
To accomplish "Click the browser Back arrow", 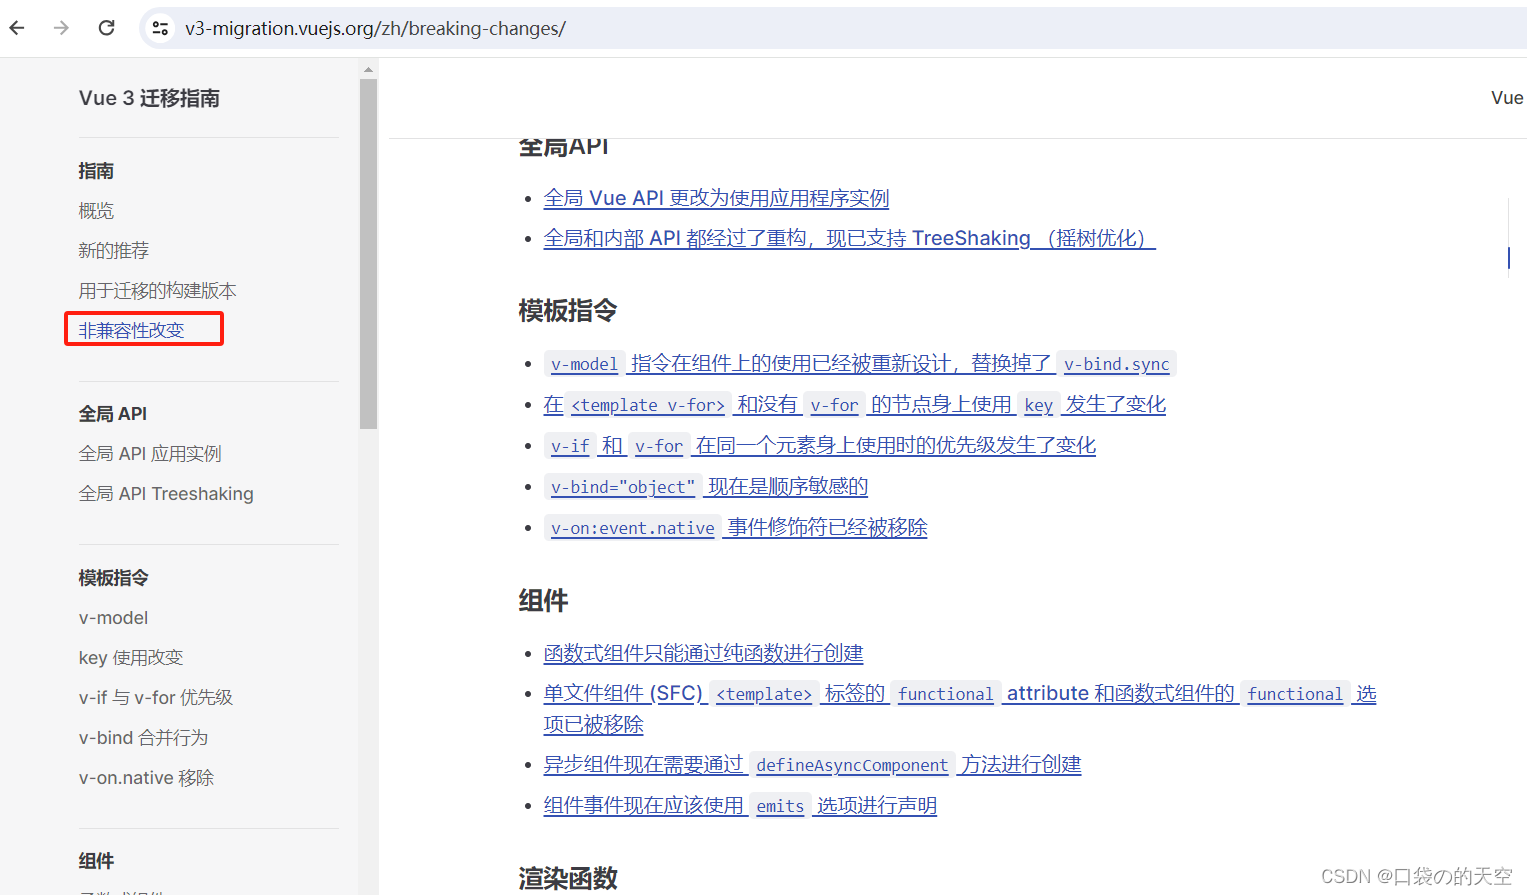I will [17, 28].
